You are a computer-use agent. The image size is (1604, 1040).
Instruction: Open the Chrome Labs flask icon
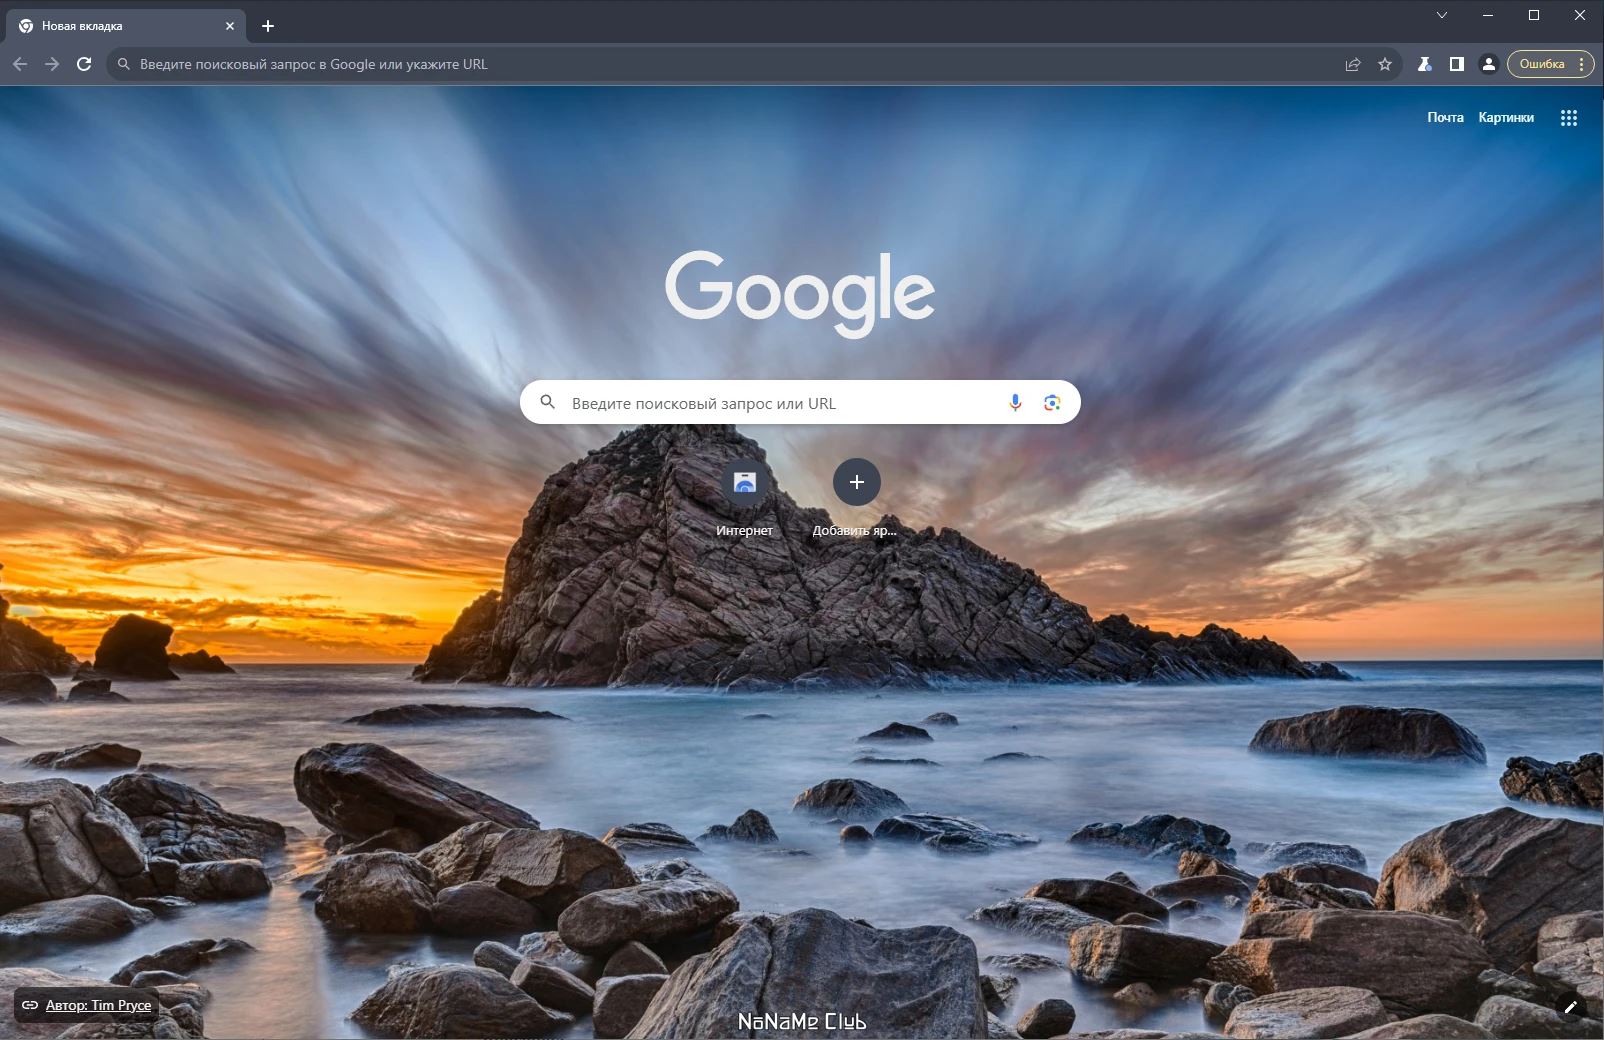pyautogui.click(x=1425, y=64)
